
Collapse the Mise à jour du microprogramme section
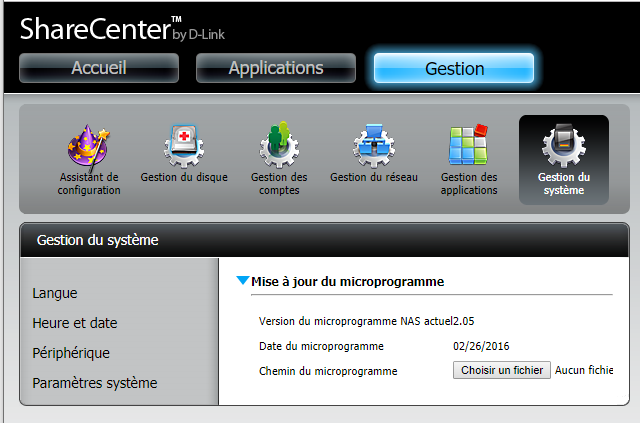(243, 282)
